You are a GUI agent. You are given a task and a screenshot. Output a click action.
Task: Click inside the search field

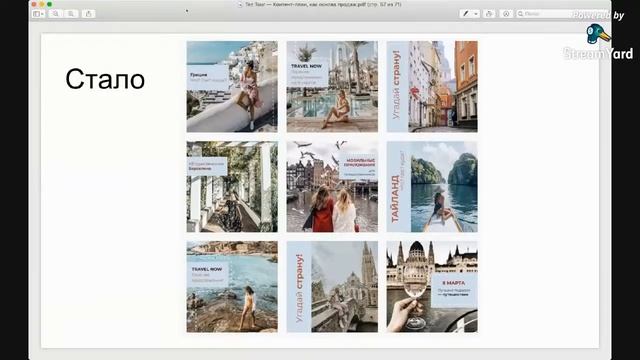tap(561, 14)
